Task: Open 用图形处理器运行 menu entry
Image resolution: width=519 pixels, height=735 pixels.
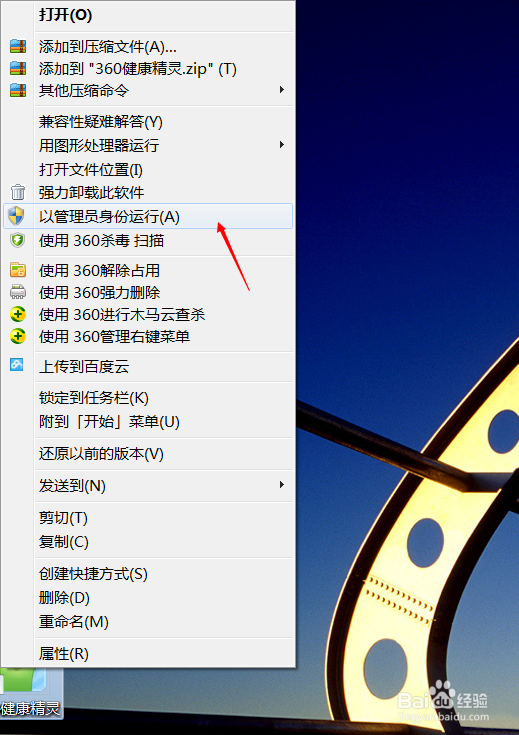Action: 148,145
